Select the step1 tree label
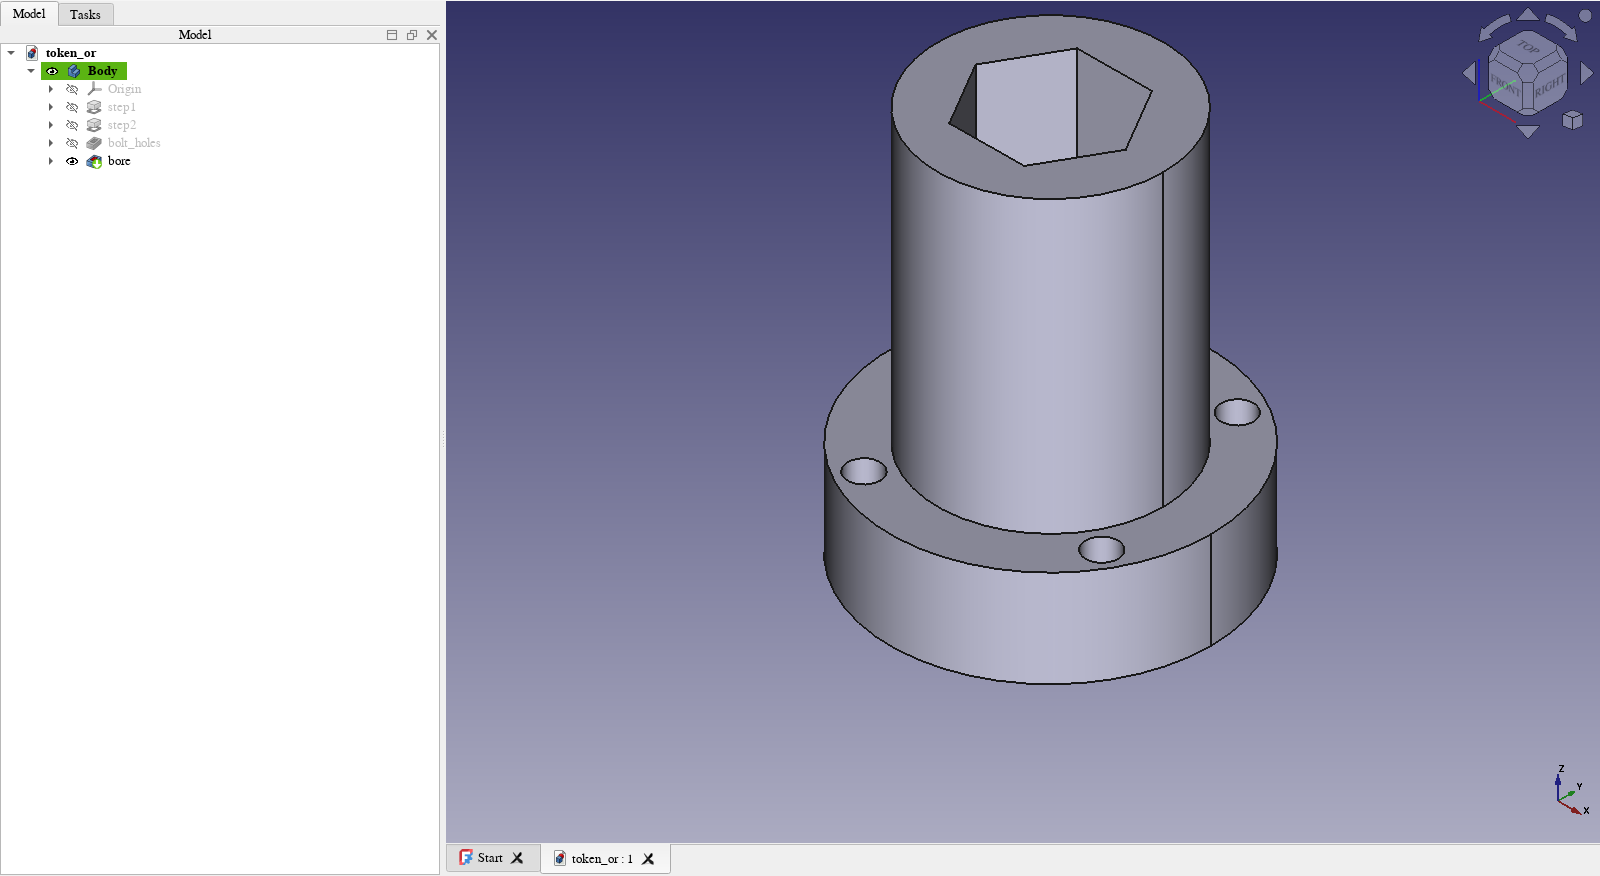The image size is (1600, 876). (122, 107)
